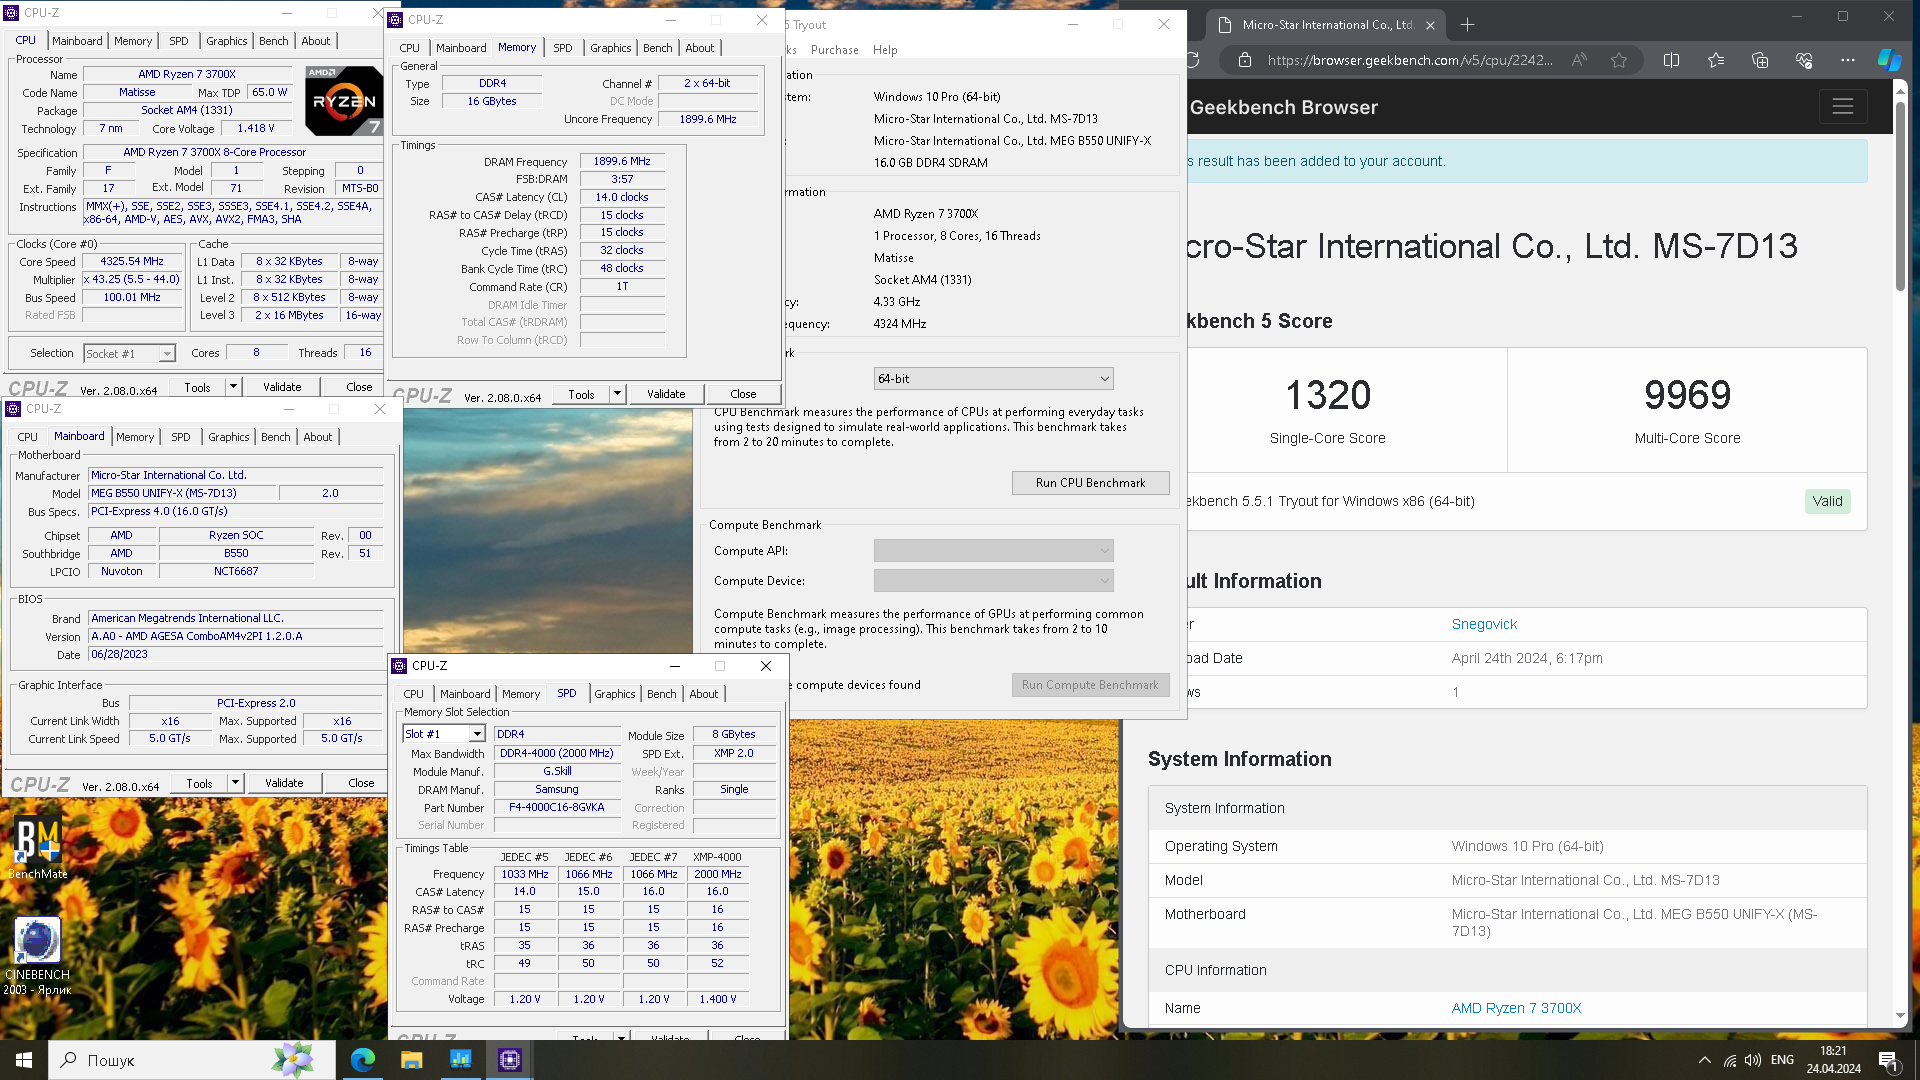Click the ENG language indicator
This screenshot has width=1920, height=1080.
coord(1782,1060)
